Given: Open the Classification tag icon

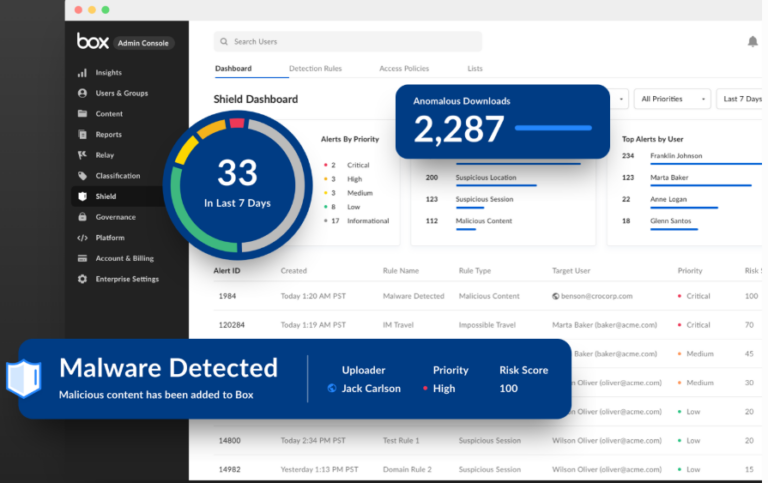Looking at the screenshot, I should click(x=82, y=175).
